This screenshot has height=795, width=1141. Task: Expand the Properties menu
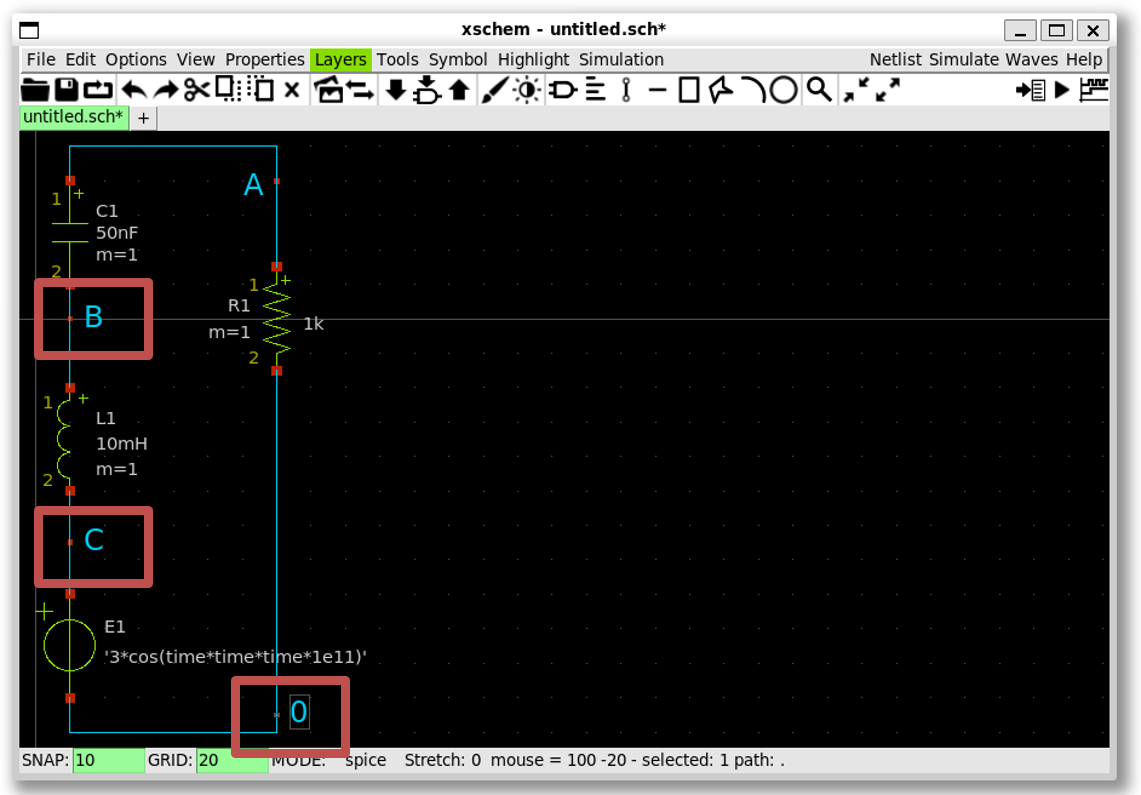click(264, 60)
